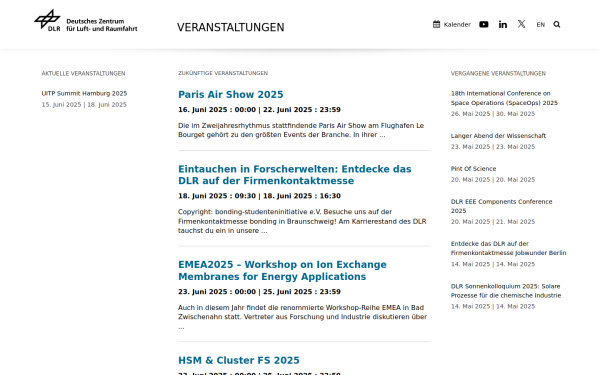Click the ZUKÜNFTIGE VERANSTALTUNGEN heading
The width and height of the screenshot is (600, 375).
(x=223, y=73)
